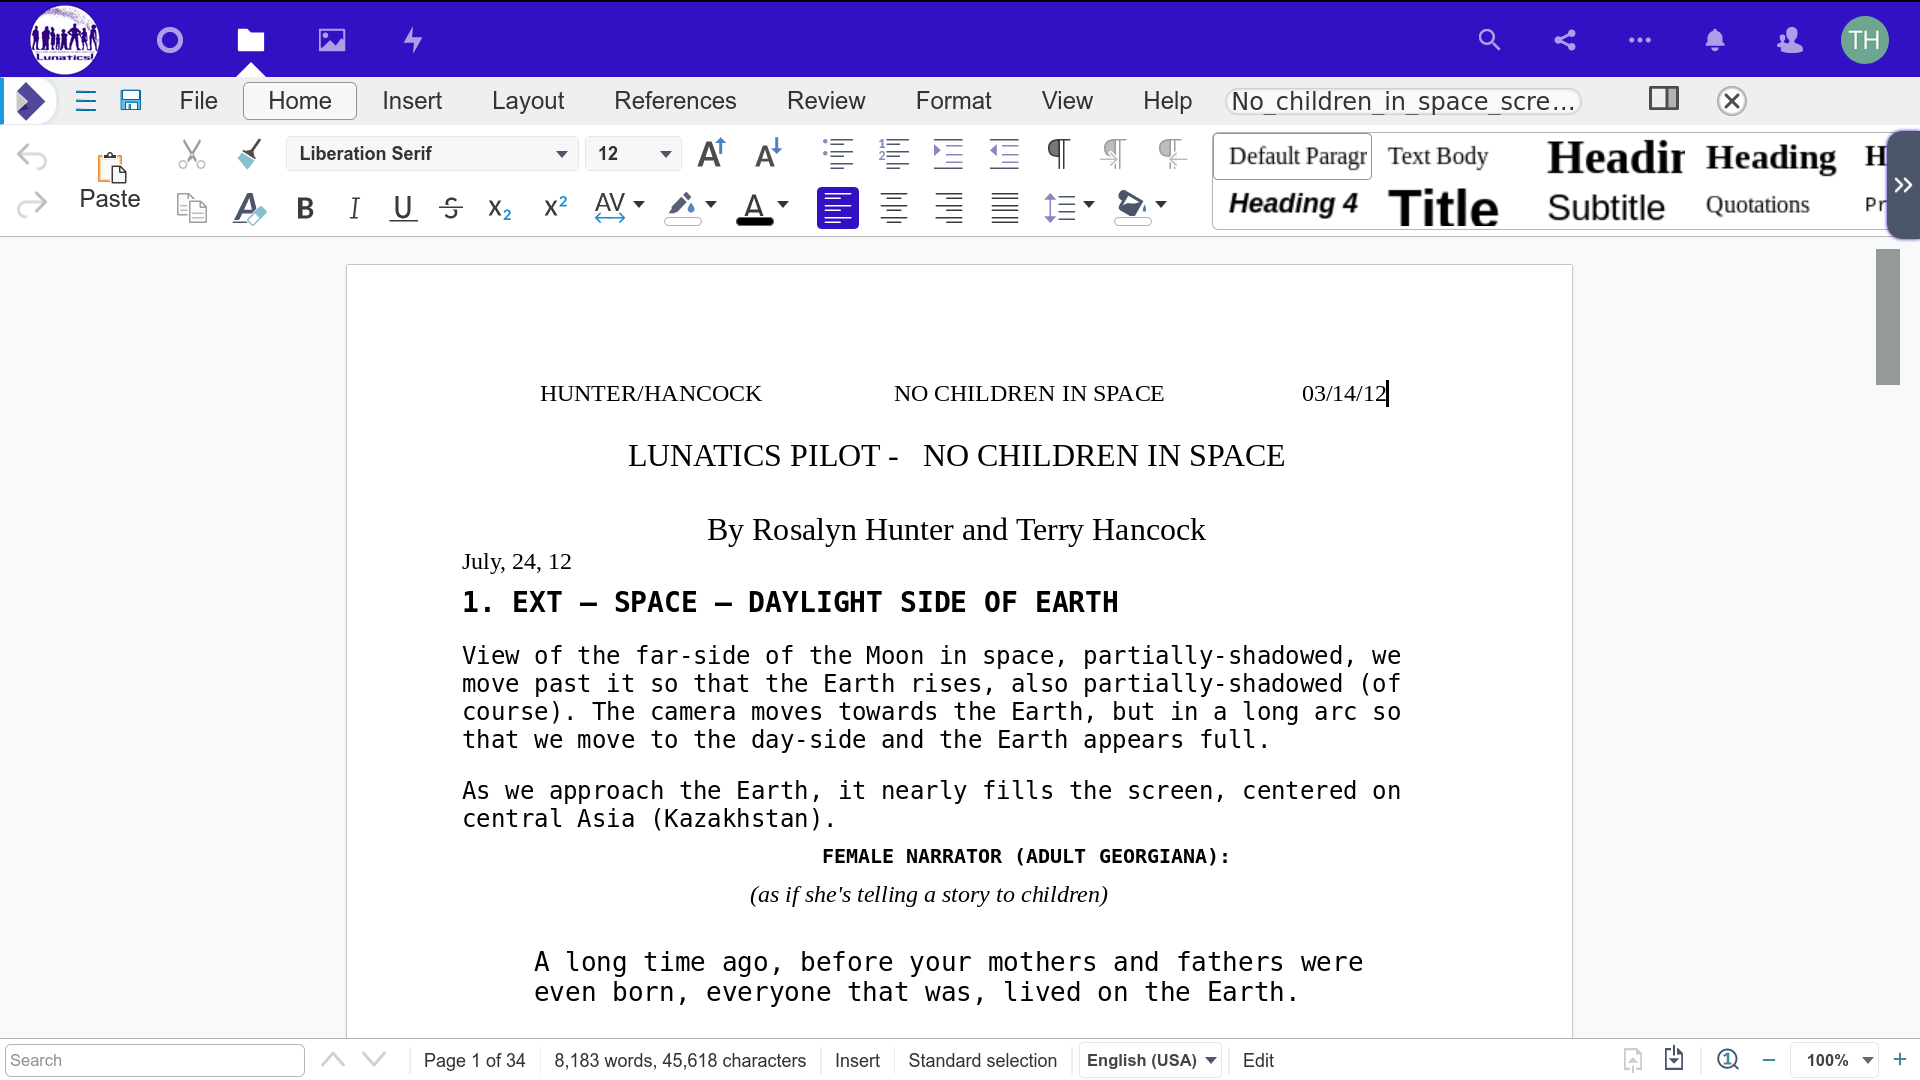Click the font color red swatch button
The image size is (1920, 1080).
pyautogui.click(x=754, y=208)
